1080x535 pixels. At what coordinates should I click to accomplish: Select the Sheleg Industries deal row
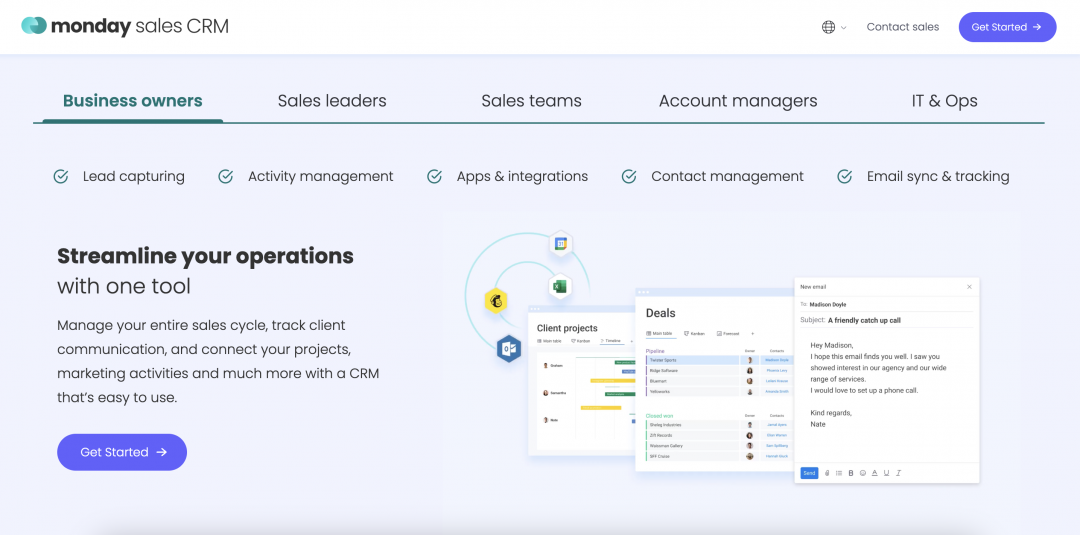click(719, 425)
